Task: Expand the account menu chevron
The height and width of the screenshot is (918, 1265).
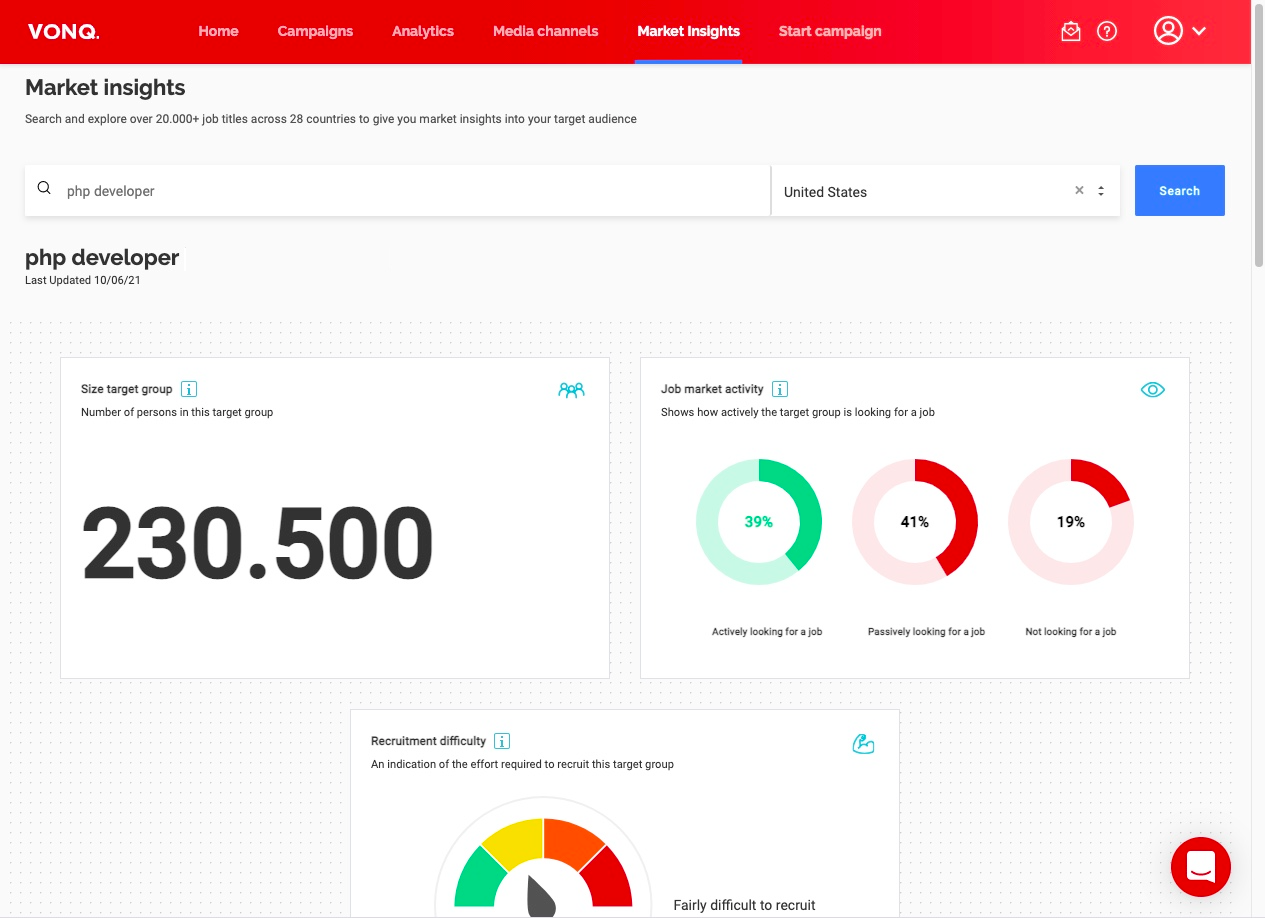Action: [1199, 31]
